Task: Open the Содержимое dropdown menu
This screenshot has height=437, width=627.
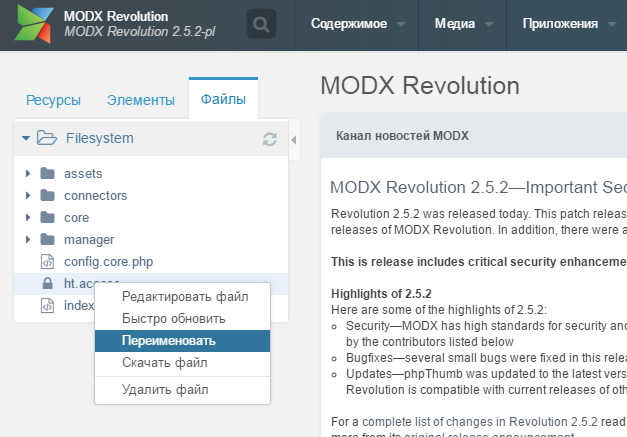Action: (x=357, y=24)
